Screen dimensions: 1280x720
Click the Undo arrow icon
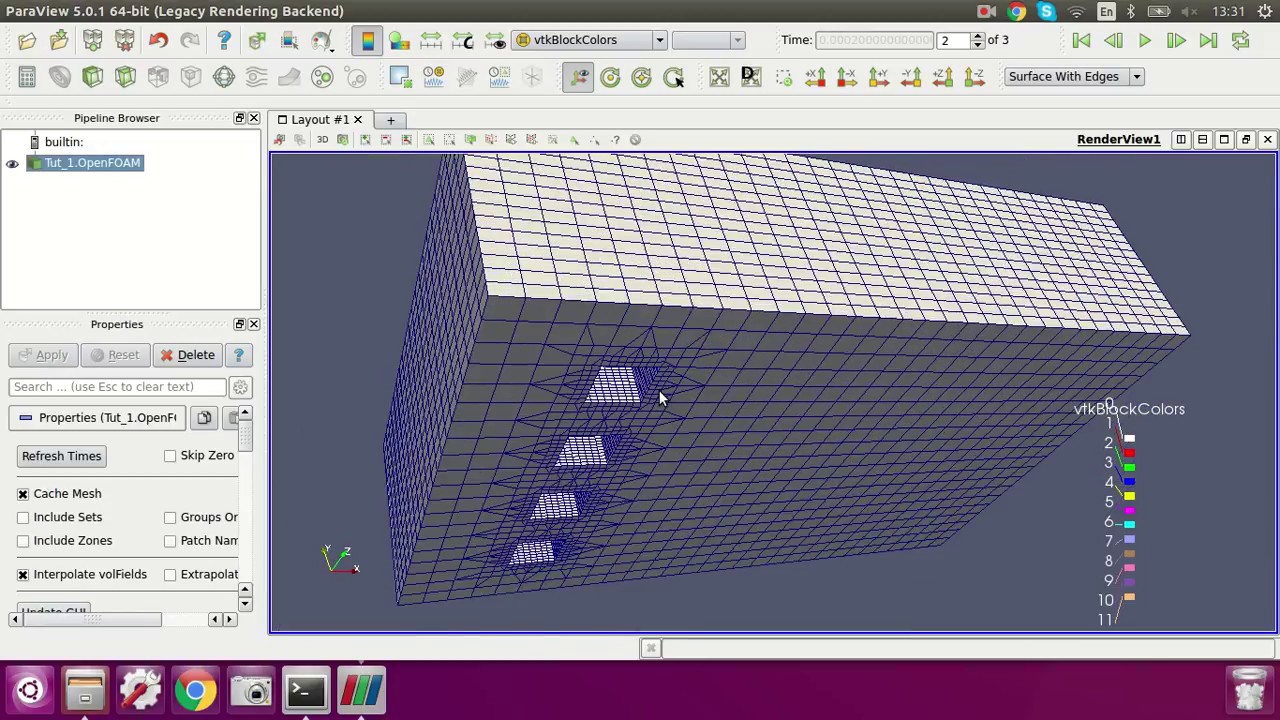158,40
